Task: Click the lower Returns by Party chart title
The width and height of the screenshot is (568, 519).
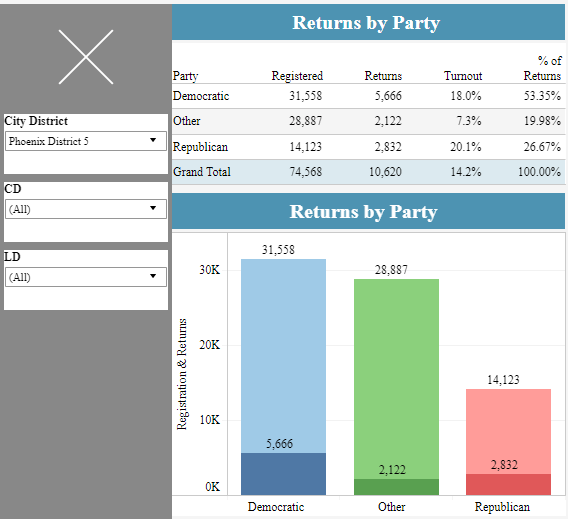Action: pyautogui.click(x=363, y=212)
